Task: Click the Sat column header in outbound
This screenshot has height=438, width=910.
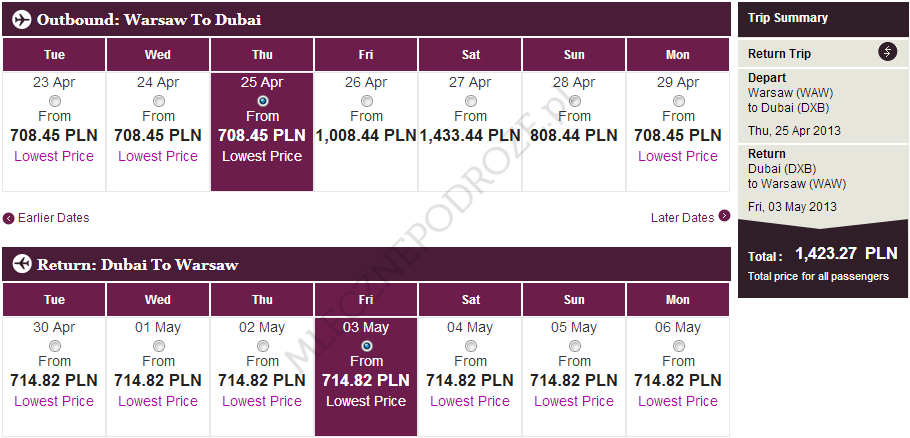Action: 470,54
